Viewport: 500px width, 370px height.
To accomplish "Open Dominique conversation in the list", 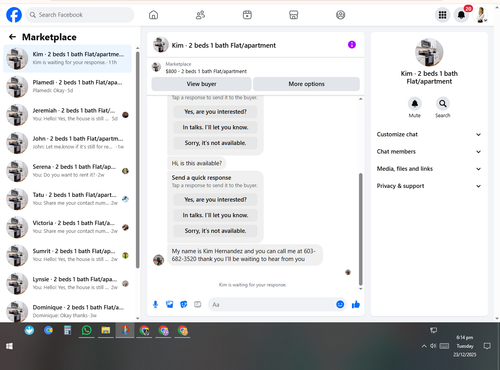I will (68, 311).
